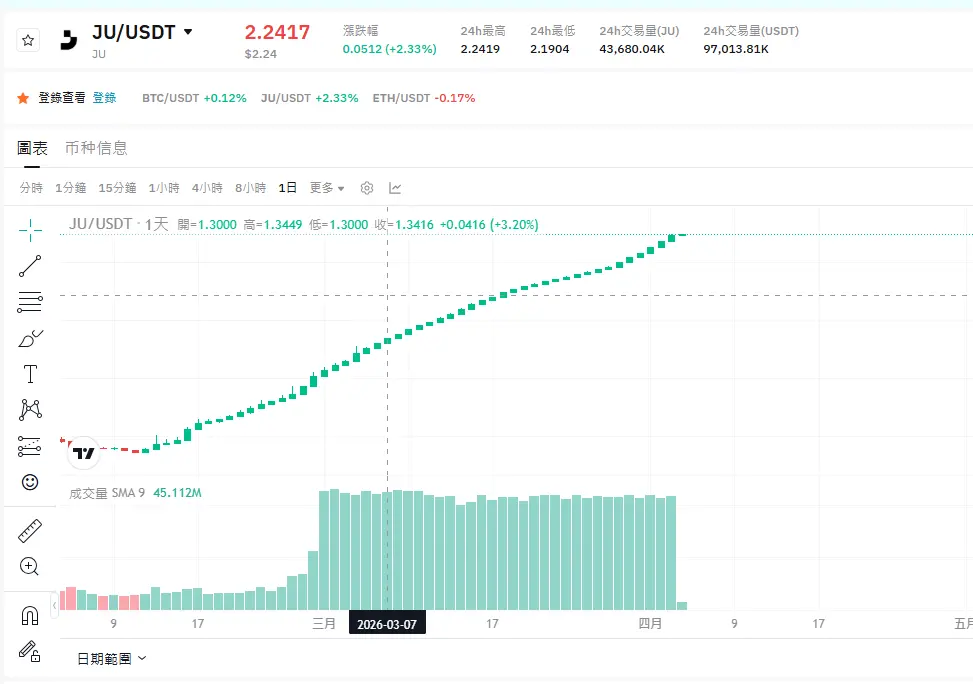This screenshot has height=684, width=973.
Task: Click the 45.112M volume SMA value
Action: point(177,493)
